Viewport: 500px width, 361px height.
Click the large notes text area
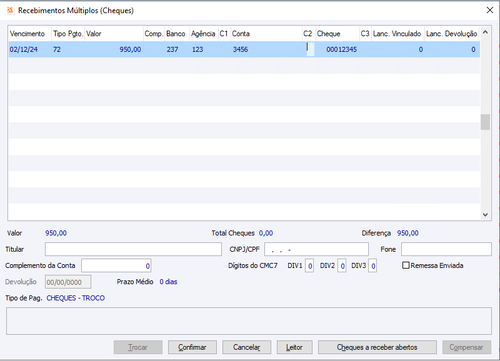[x=249, y=321]
